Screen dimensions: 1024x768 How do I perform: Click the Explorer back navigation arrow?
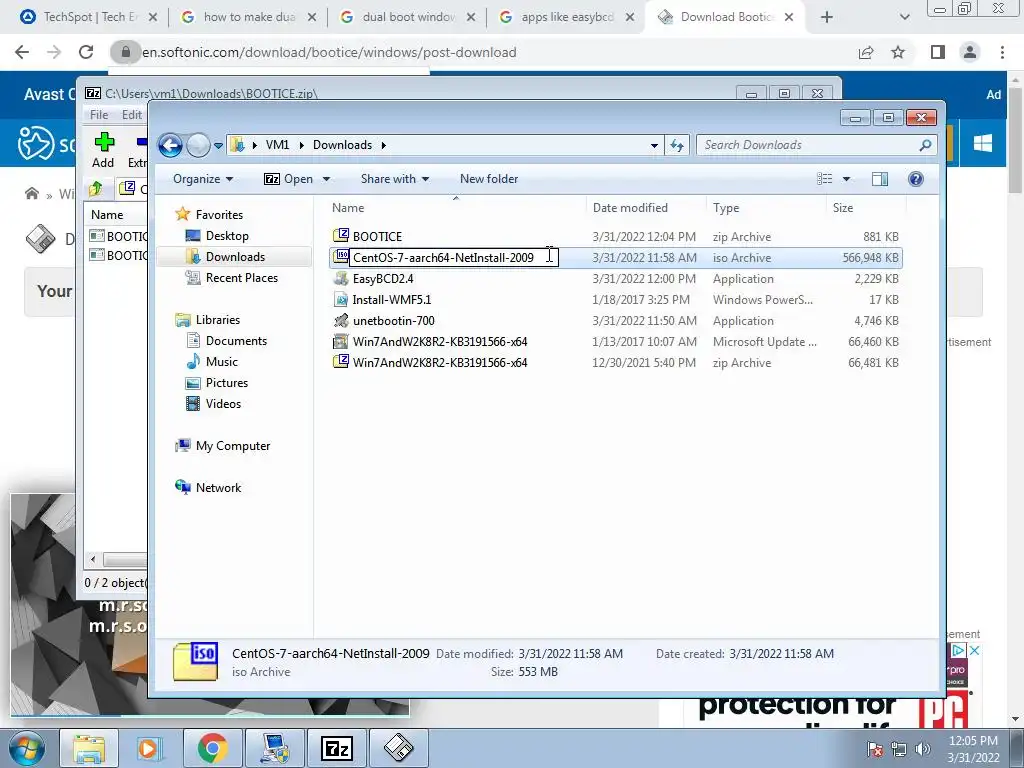pos(170,145)
